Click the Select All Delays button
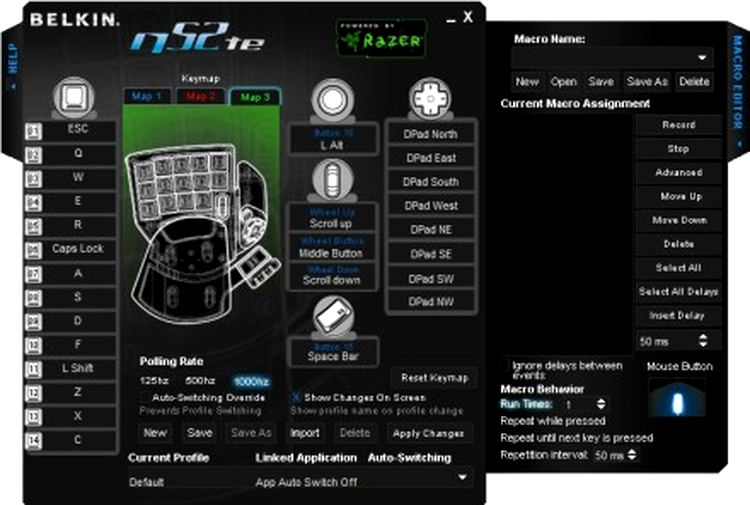 pos(679,292)
